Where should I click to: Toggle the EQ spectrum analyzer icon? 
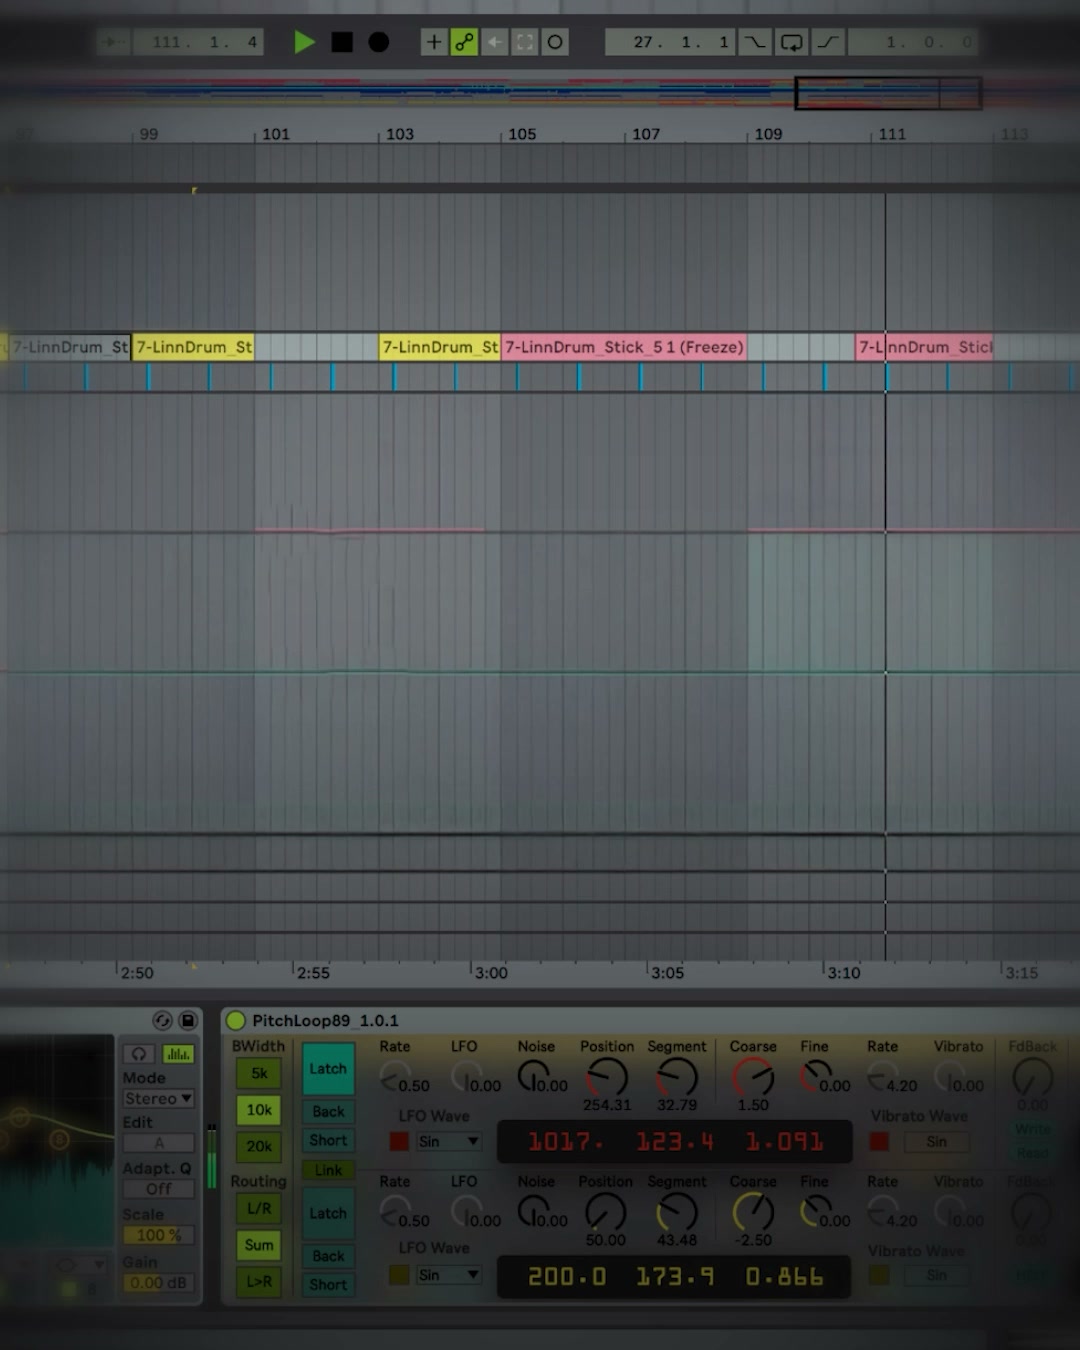click(178, 1054)
